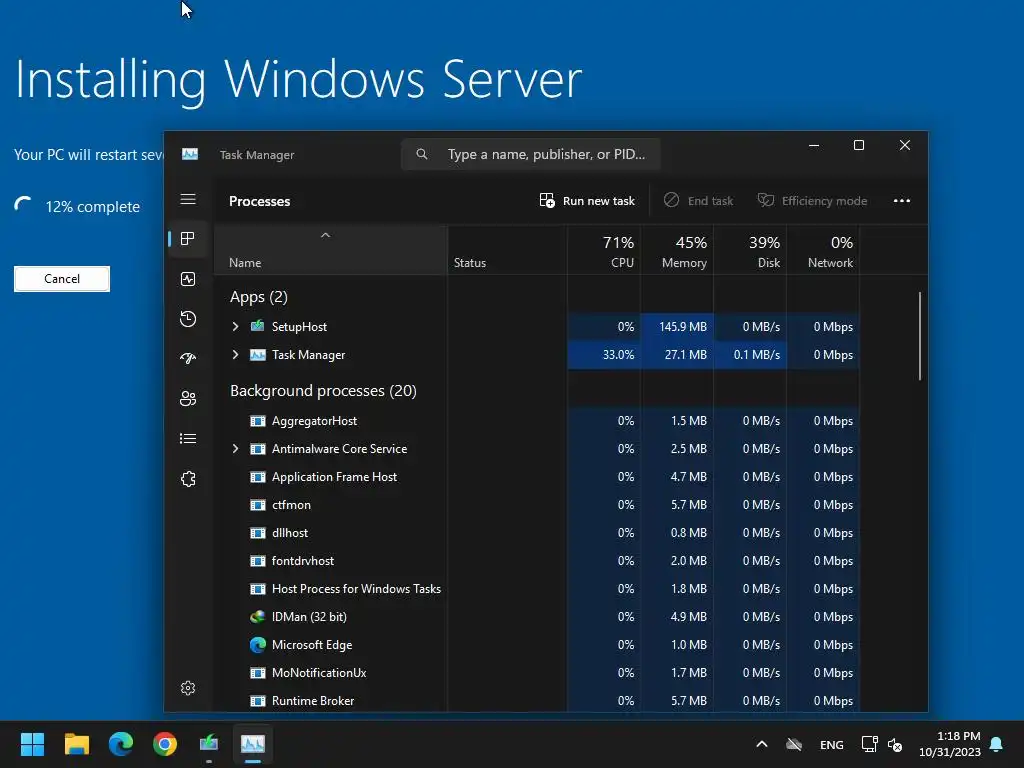Open the notifications bell
The image size is (1024, 768).
(x=996, y=744)
